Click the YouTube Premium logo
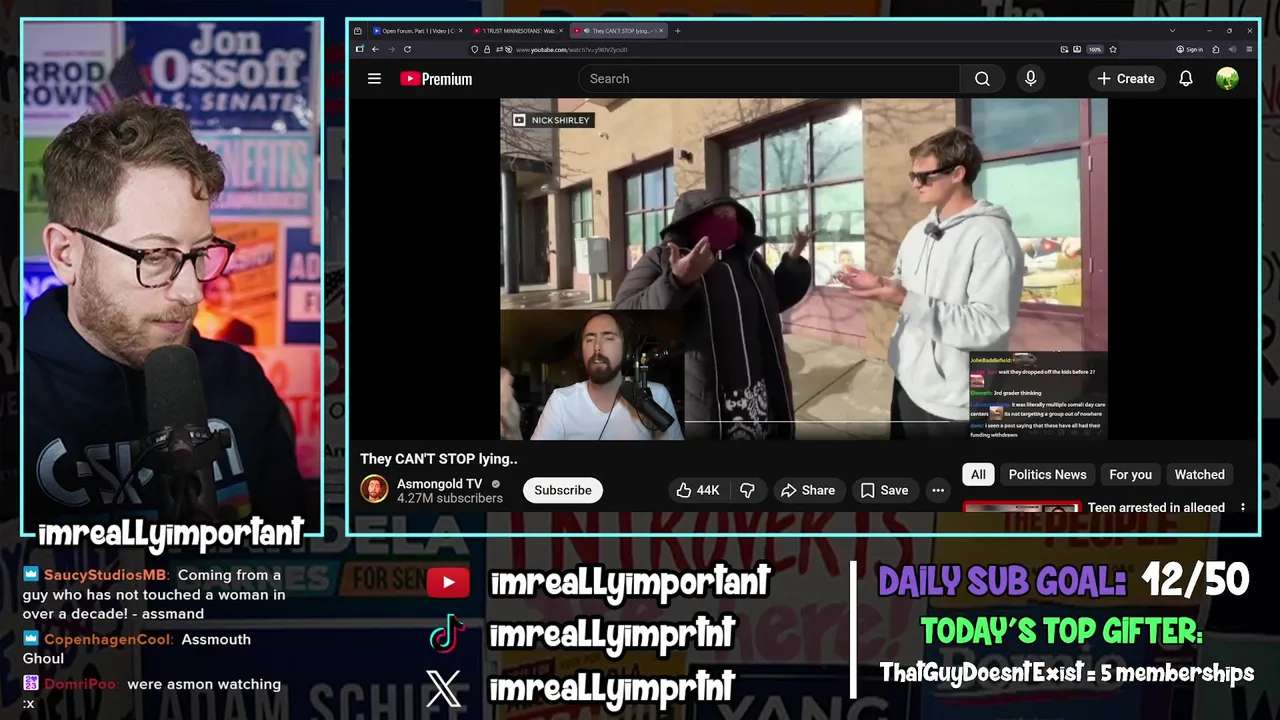Screen dimensions: 1280x720 436,78
